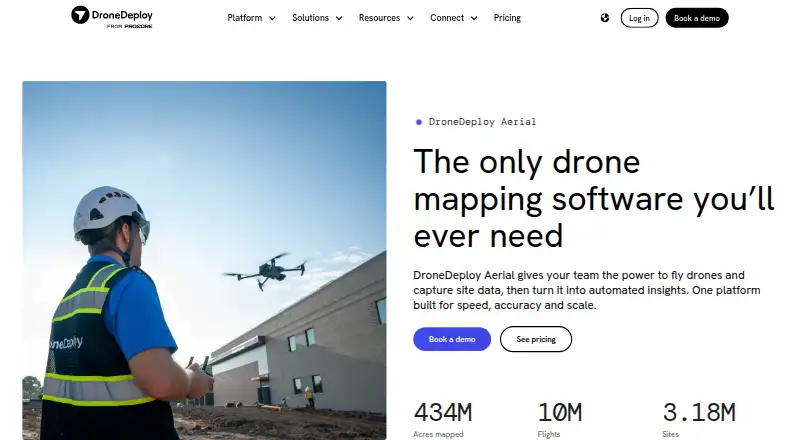Click the 434M acres mapped figure
This screenshot has width=800, height=440.
click(x=443, y=412)
